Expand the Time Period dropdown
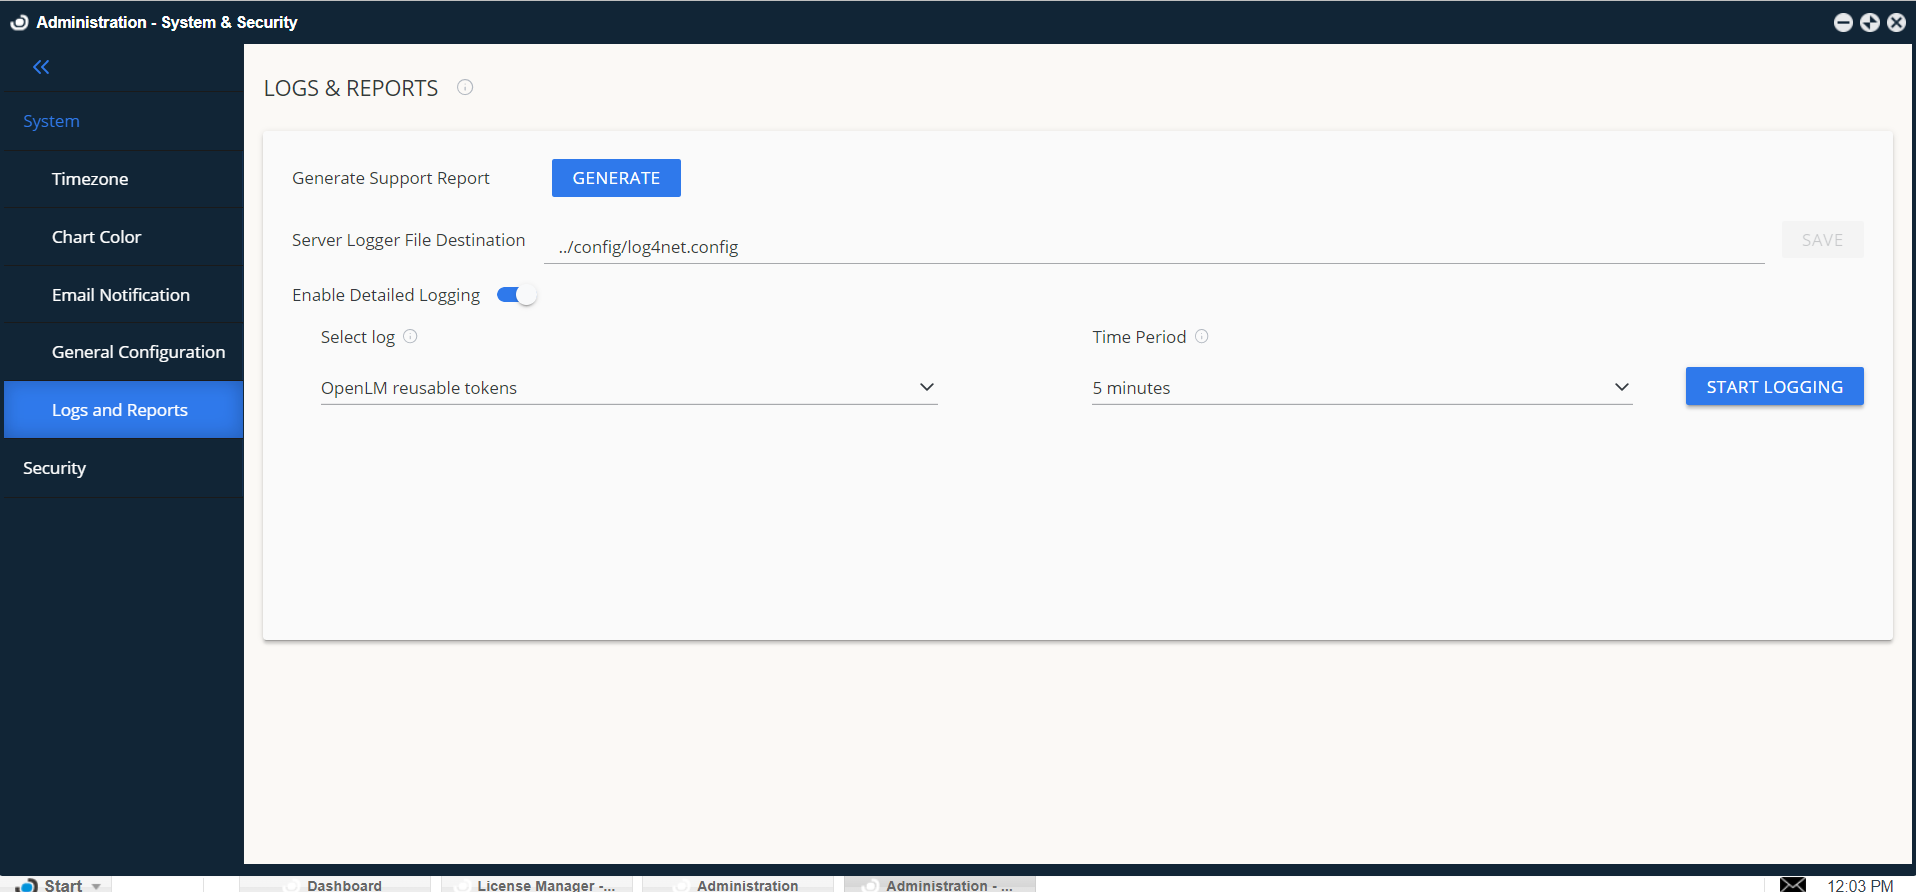 click(1361, 388)
